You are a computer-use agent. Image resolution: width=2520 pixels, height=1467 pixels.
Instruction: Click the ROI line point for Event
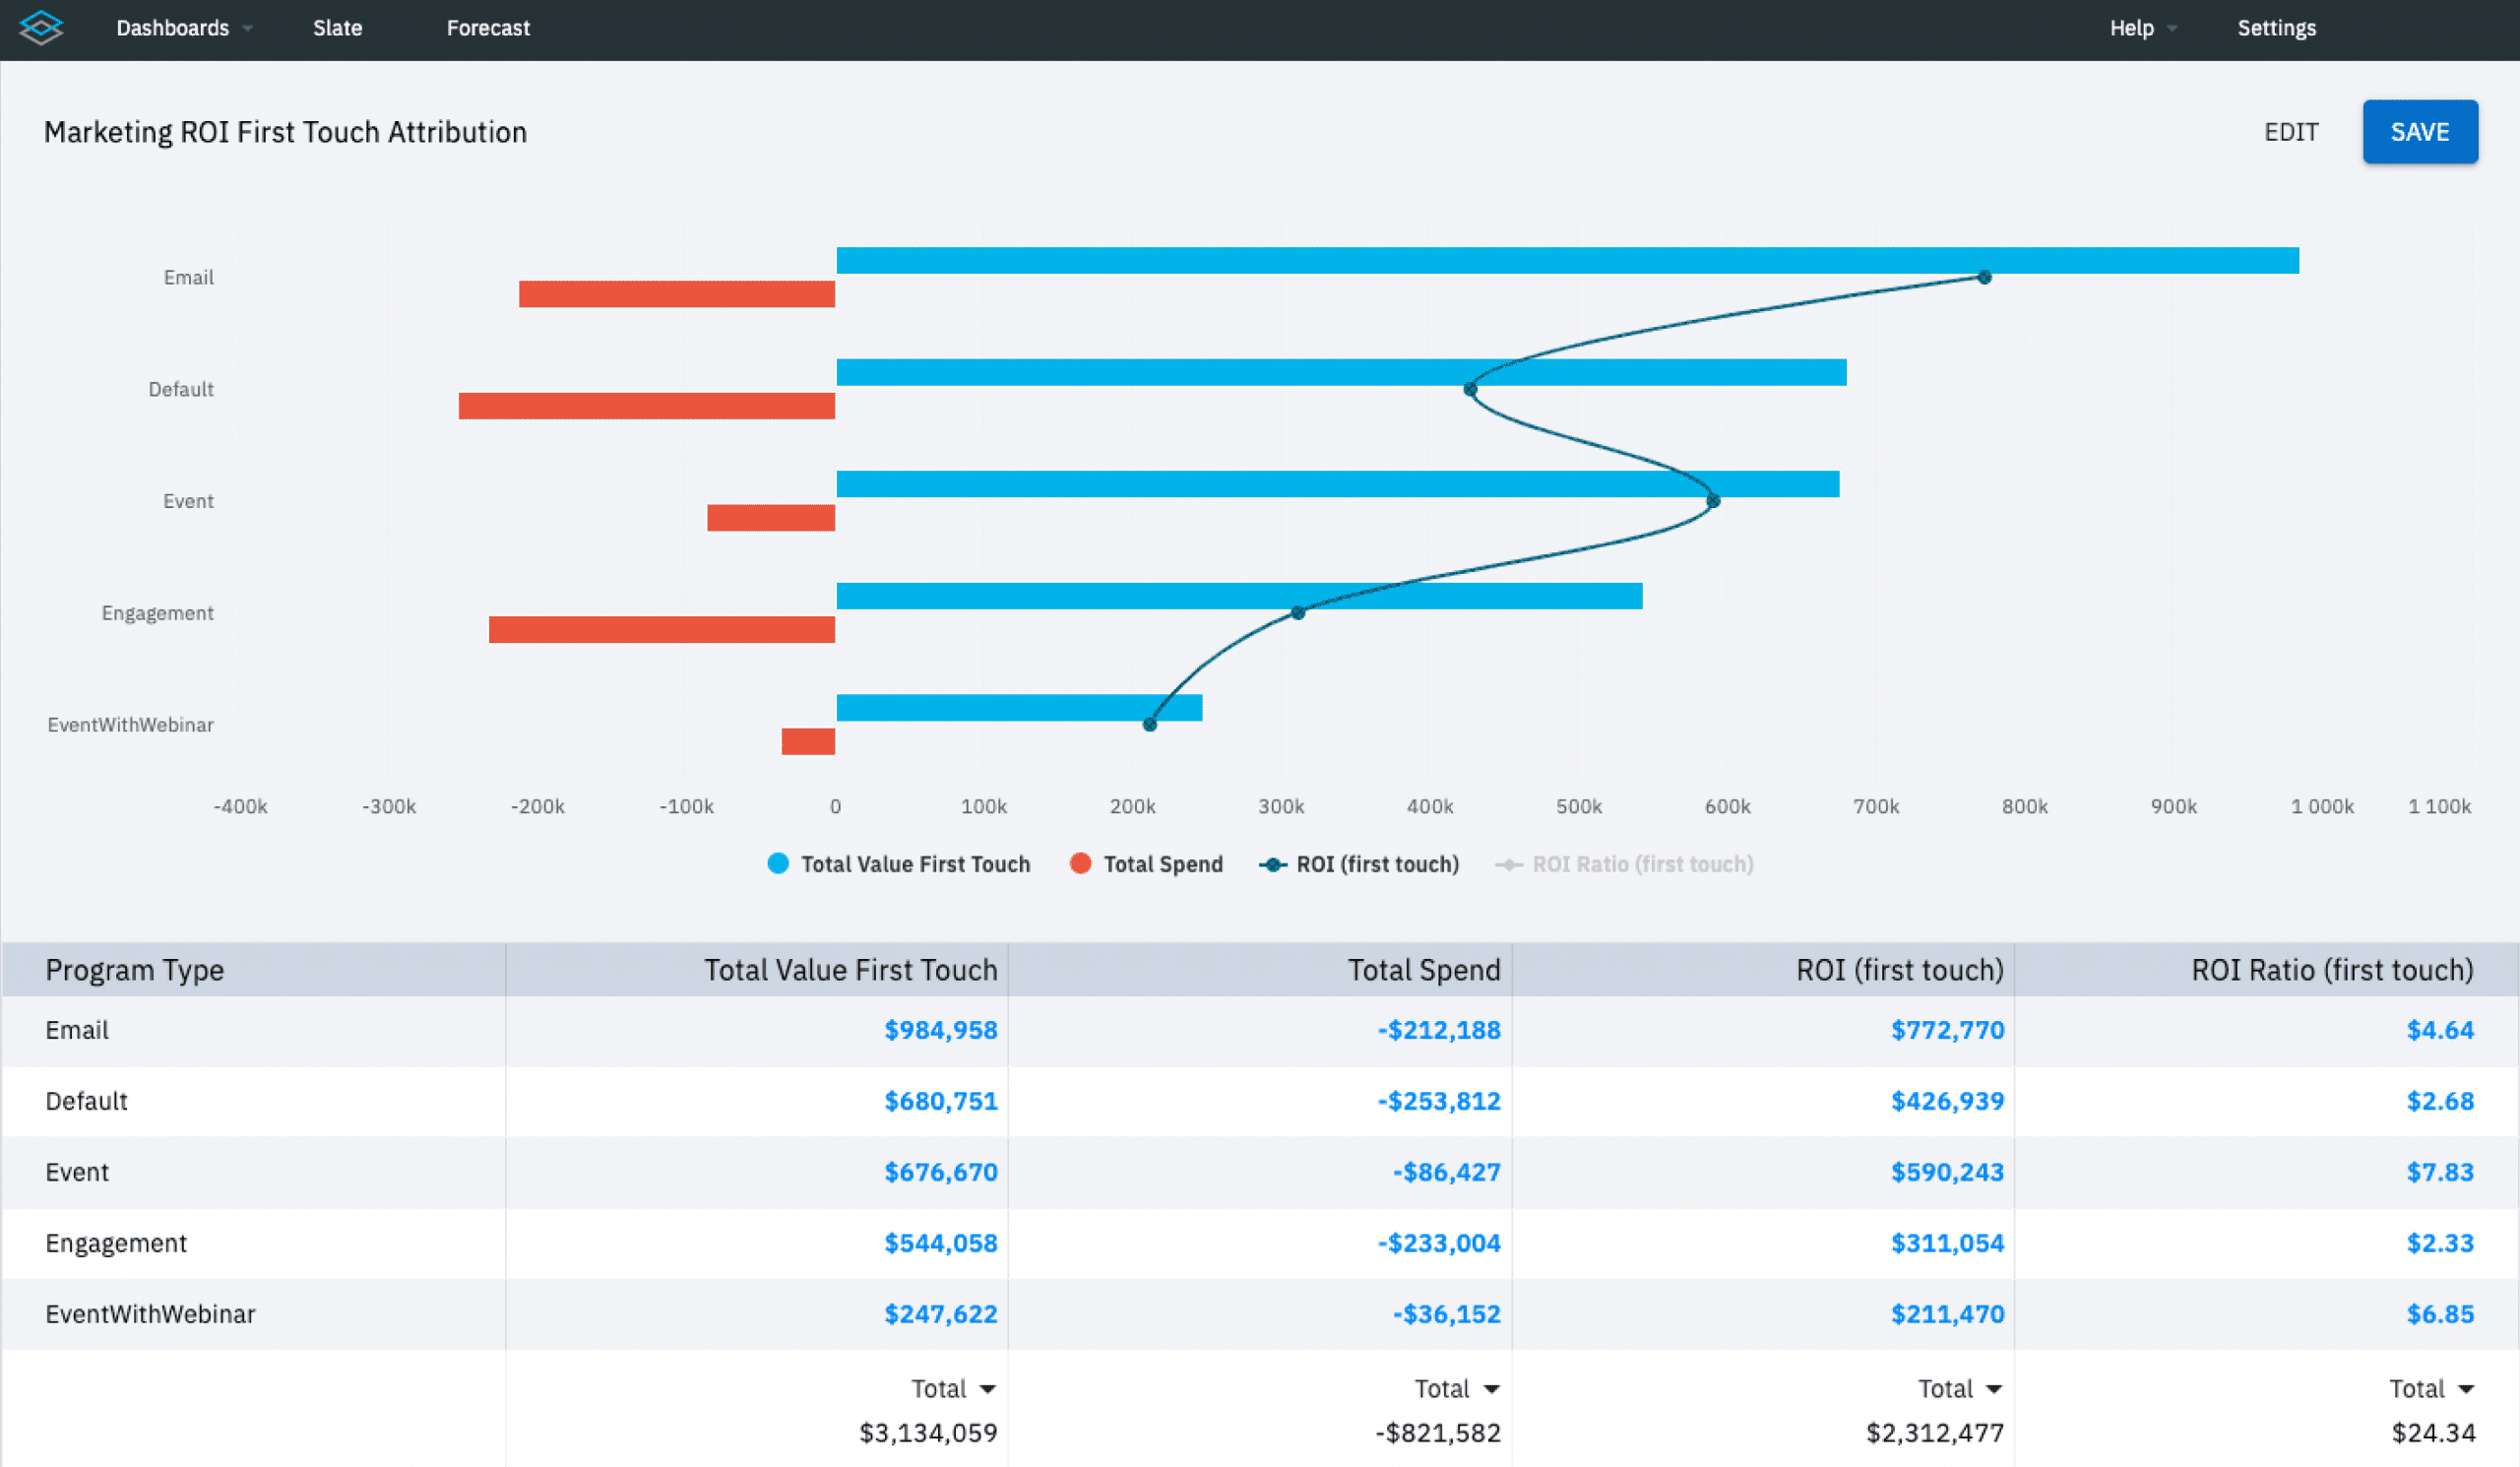[1713, 501]
